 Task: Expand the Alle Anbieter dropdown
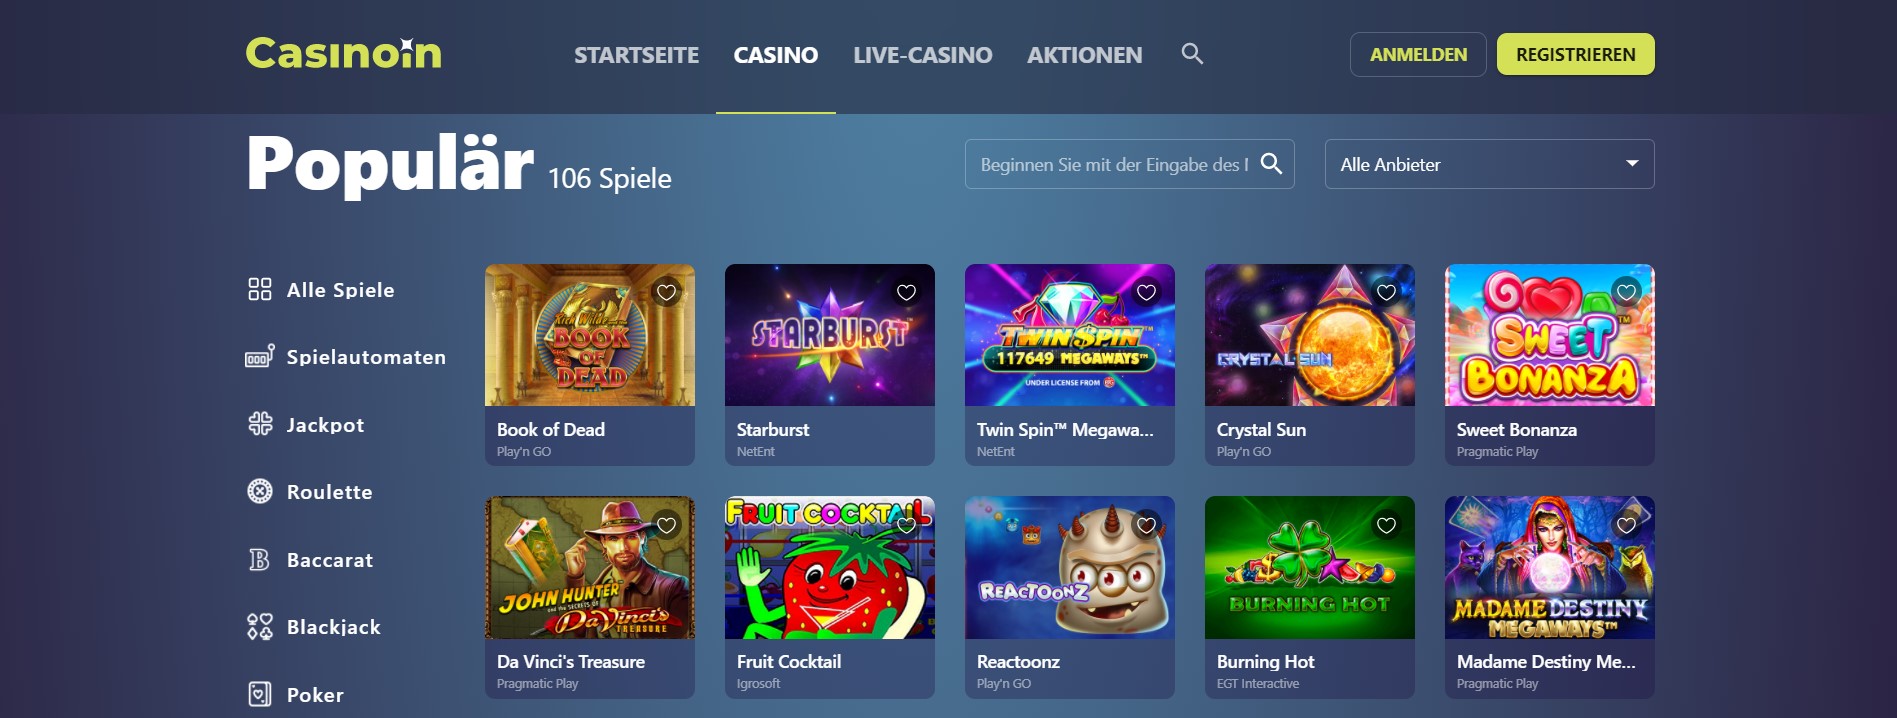[1489, 164]
